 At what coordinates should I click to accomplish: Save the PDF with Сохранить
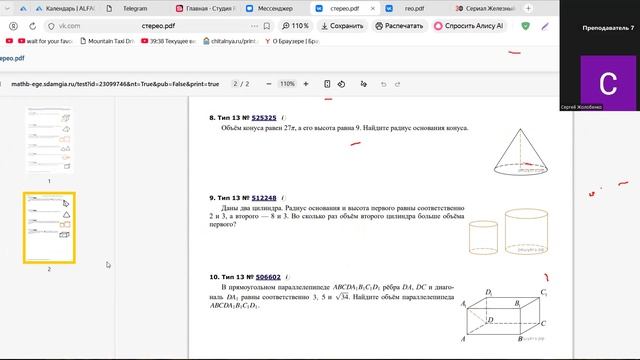342,26
